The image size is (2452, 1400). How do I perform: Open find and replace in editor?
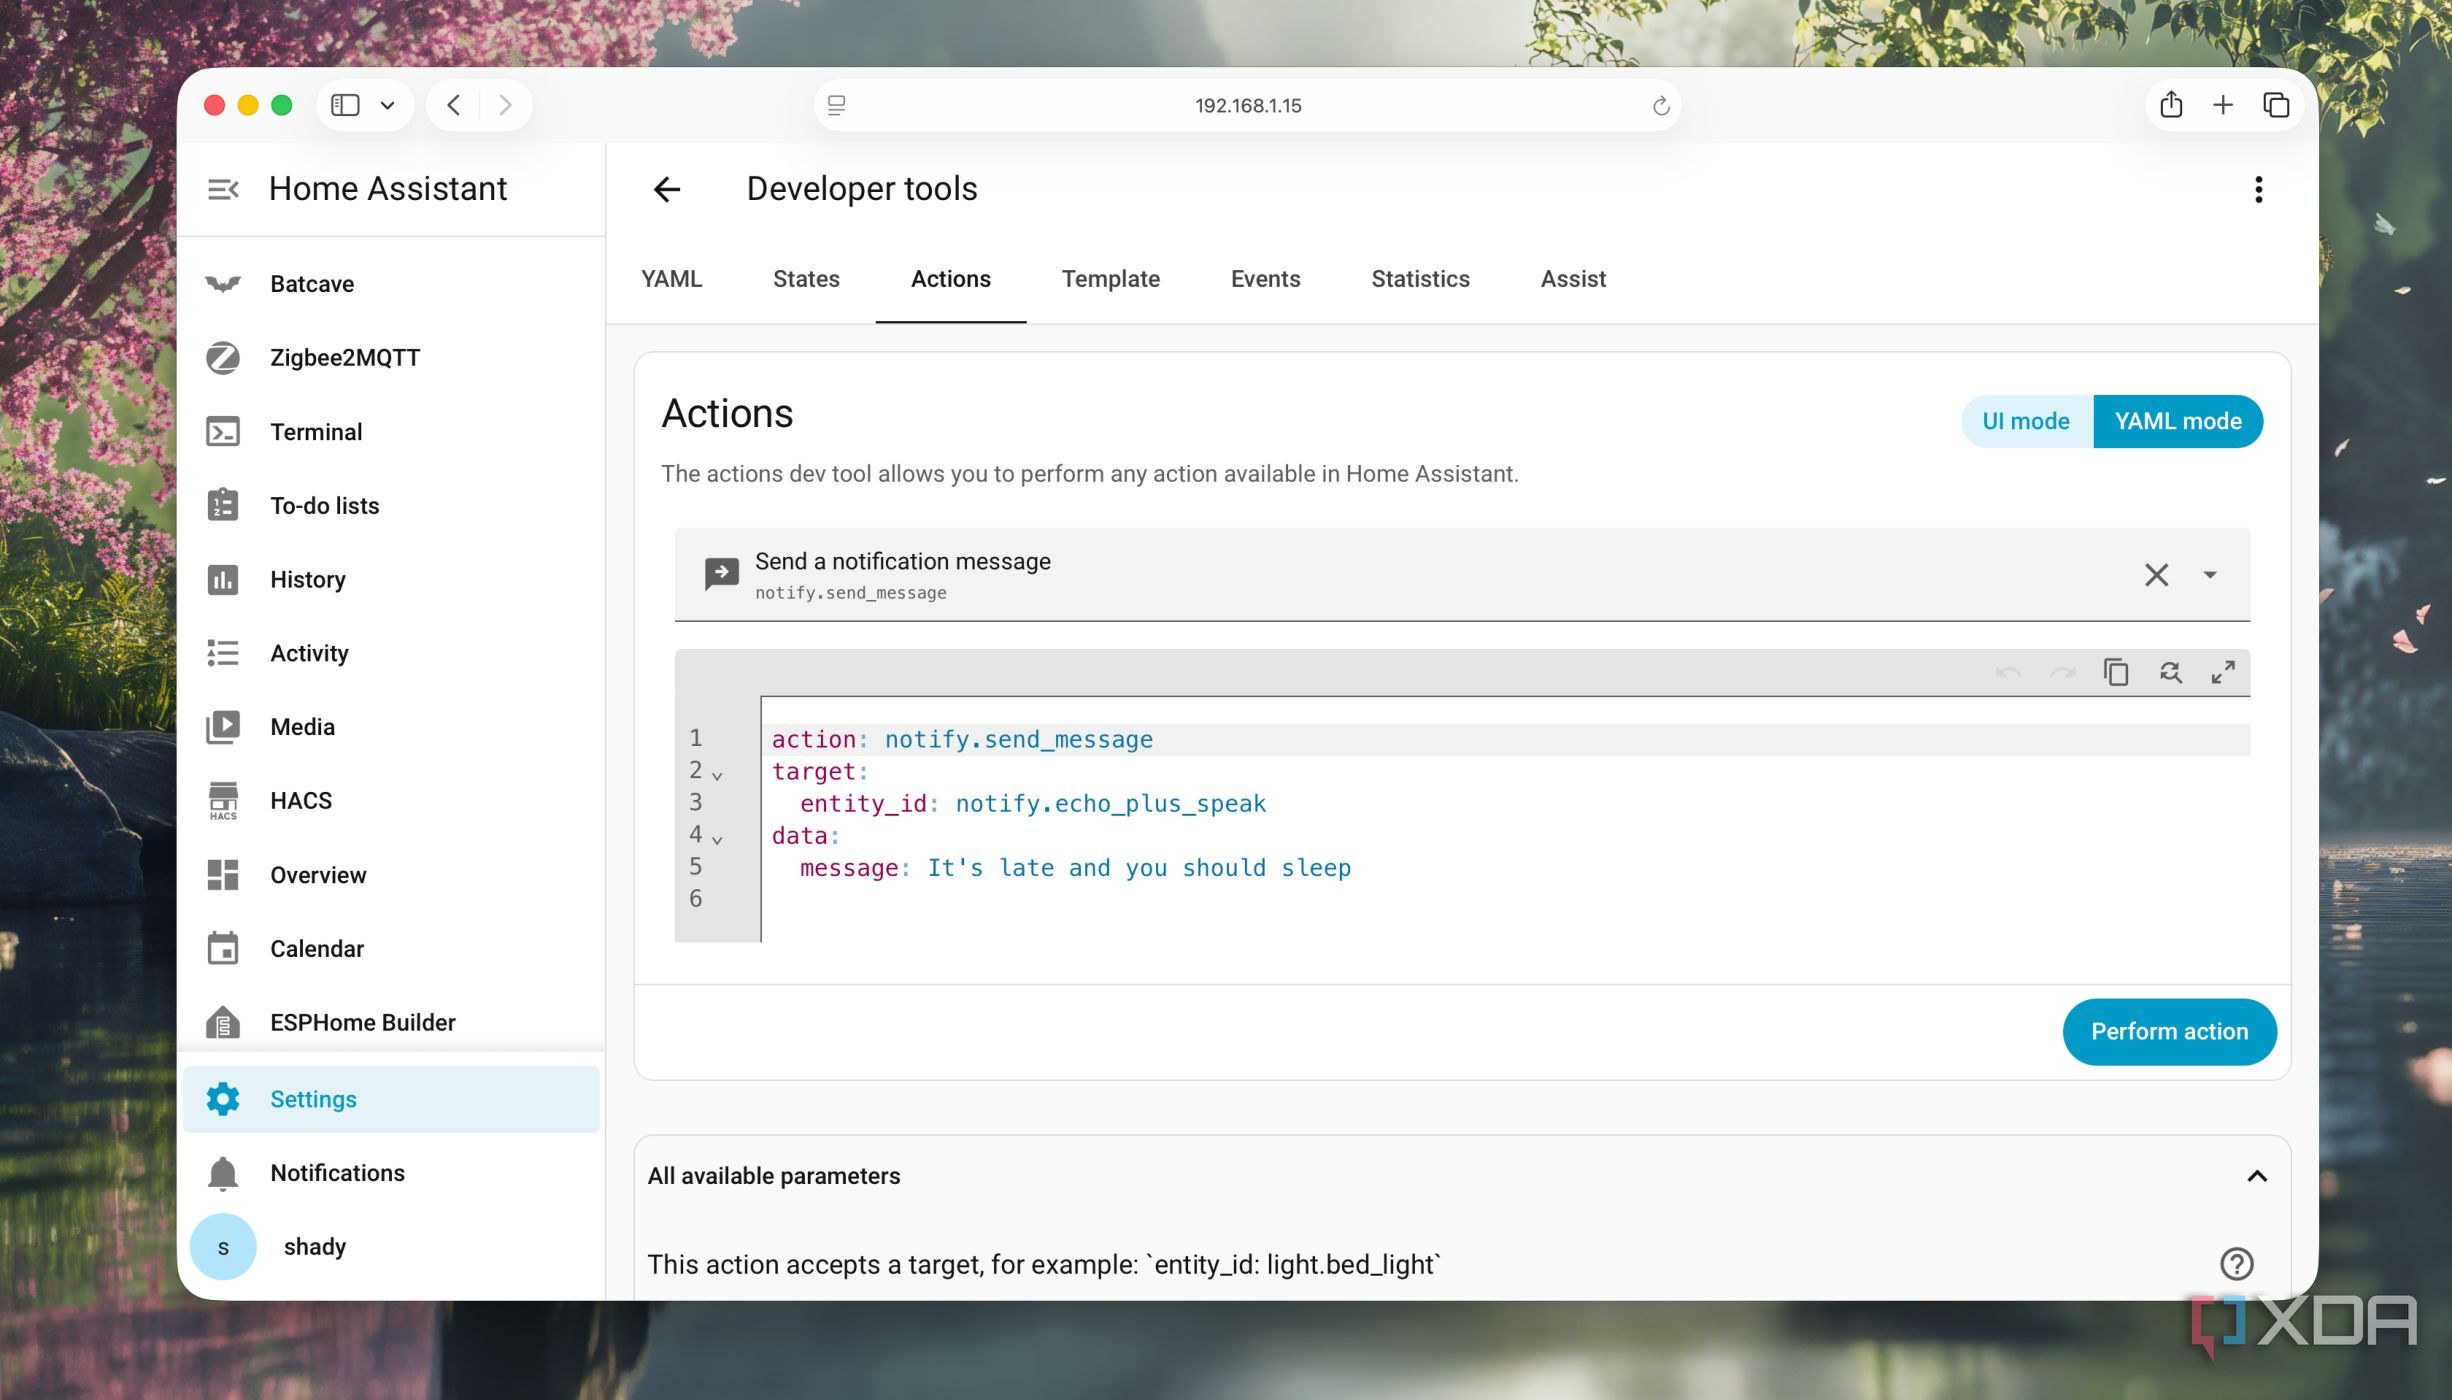point(2170,673)
